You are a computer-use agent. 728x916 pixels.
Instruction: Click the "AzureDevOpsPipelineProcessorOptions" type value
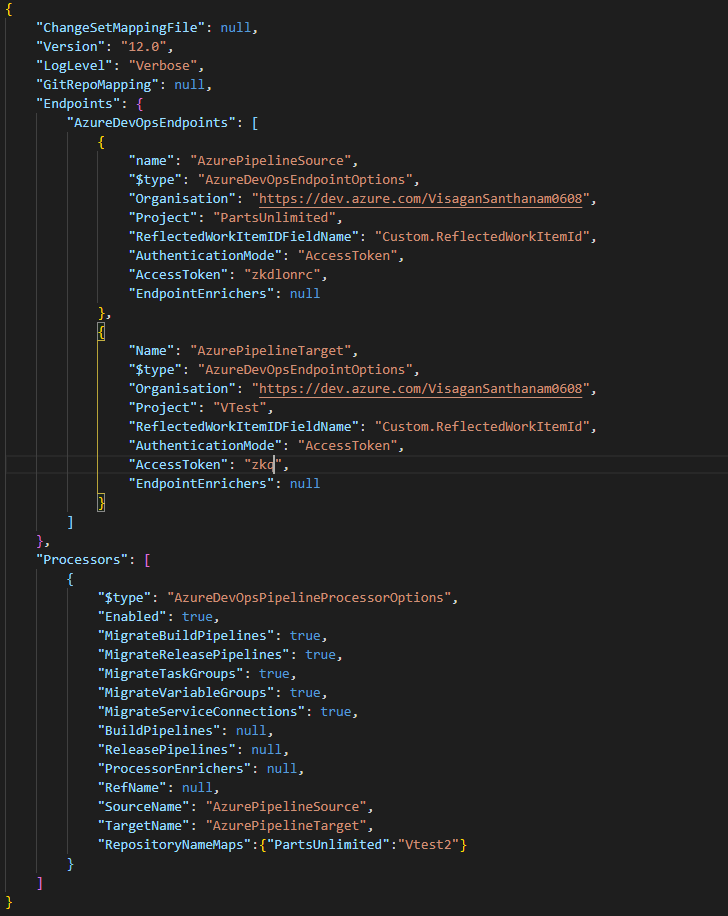click(309, 598)
